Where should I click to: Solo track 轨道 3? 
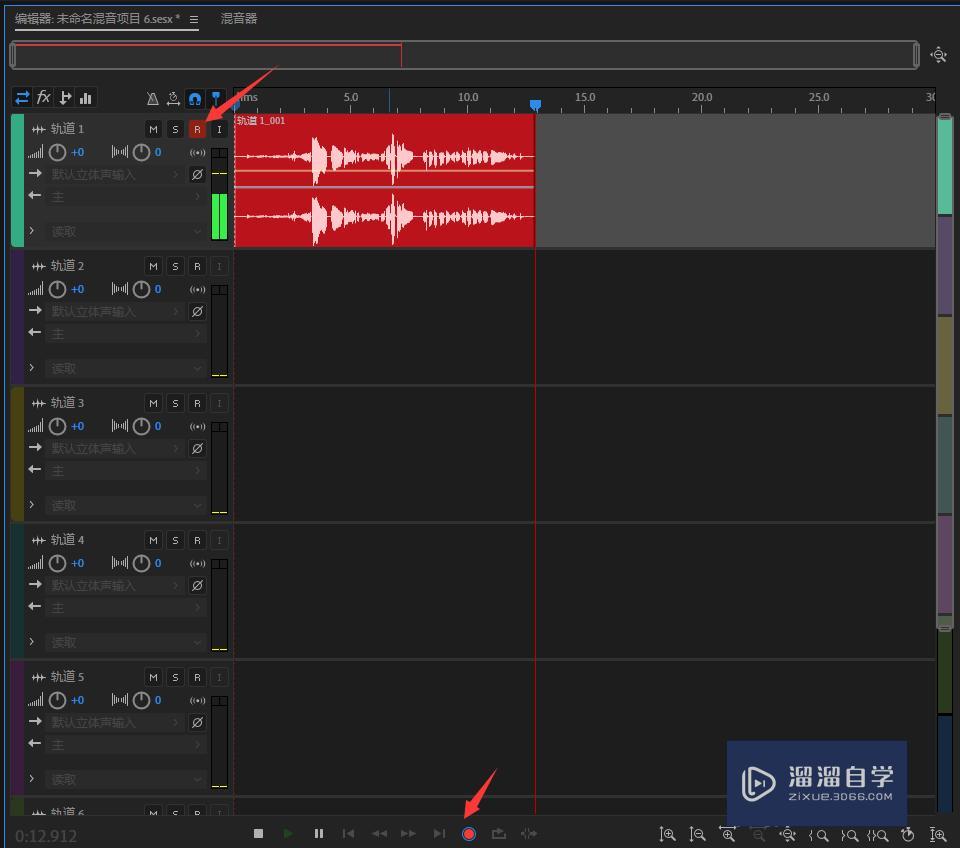[175, 403]
